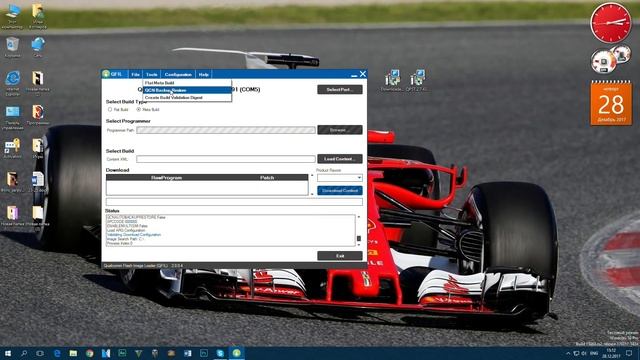Click the Exit button
Viewport: 640px width, 360px height.
340,256
